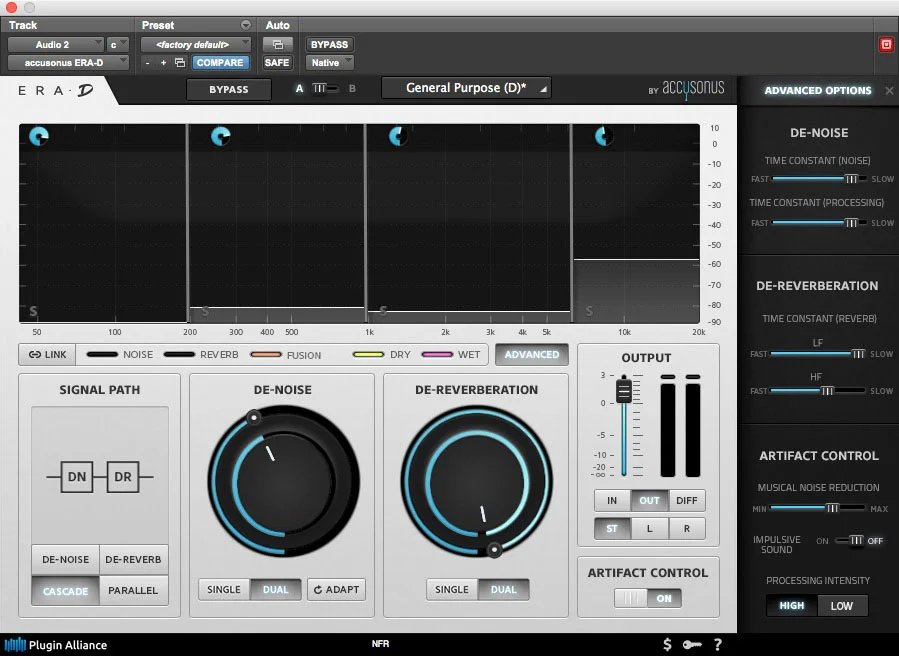
Task: Toggle Artifact Control ON switch
Action: pyautogui.click(x=648, y=598)
